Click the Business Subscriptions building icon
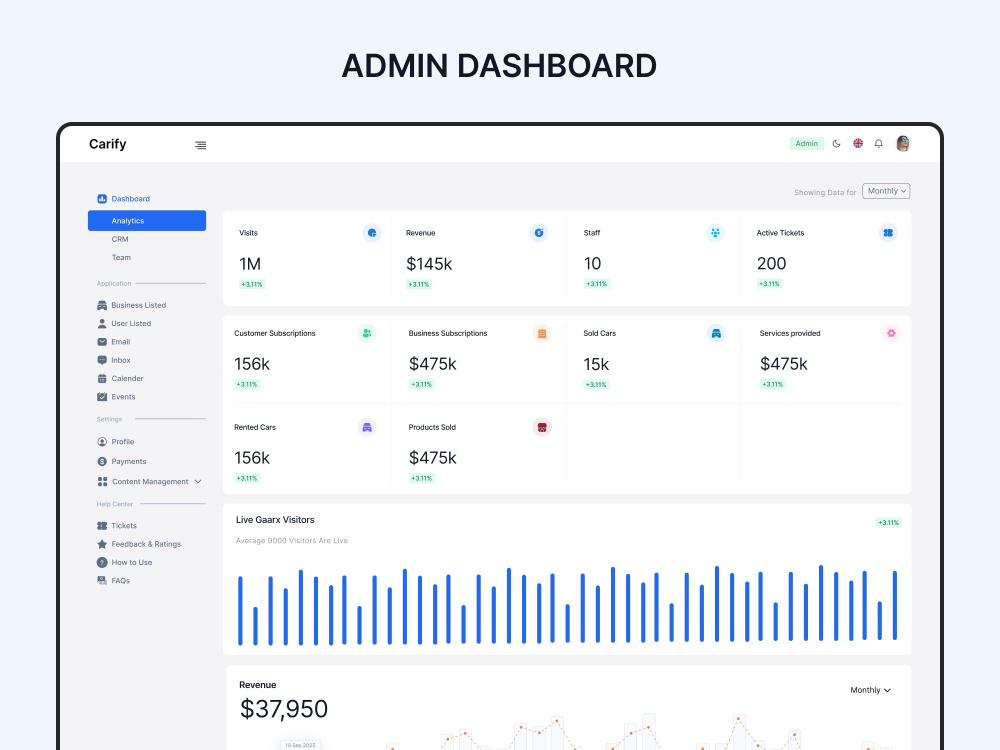Viewport: 1000px width, 750px height. [541, 333]
